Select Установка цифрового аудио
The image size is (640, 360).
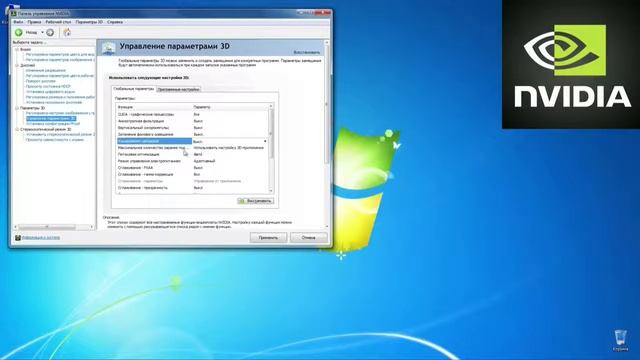coord(51,92)
